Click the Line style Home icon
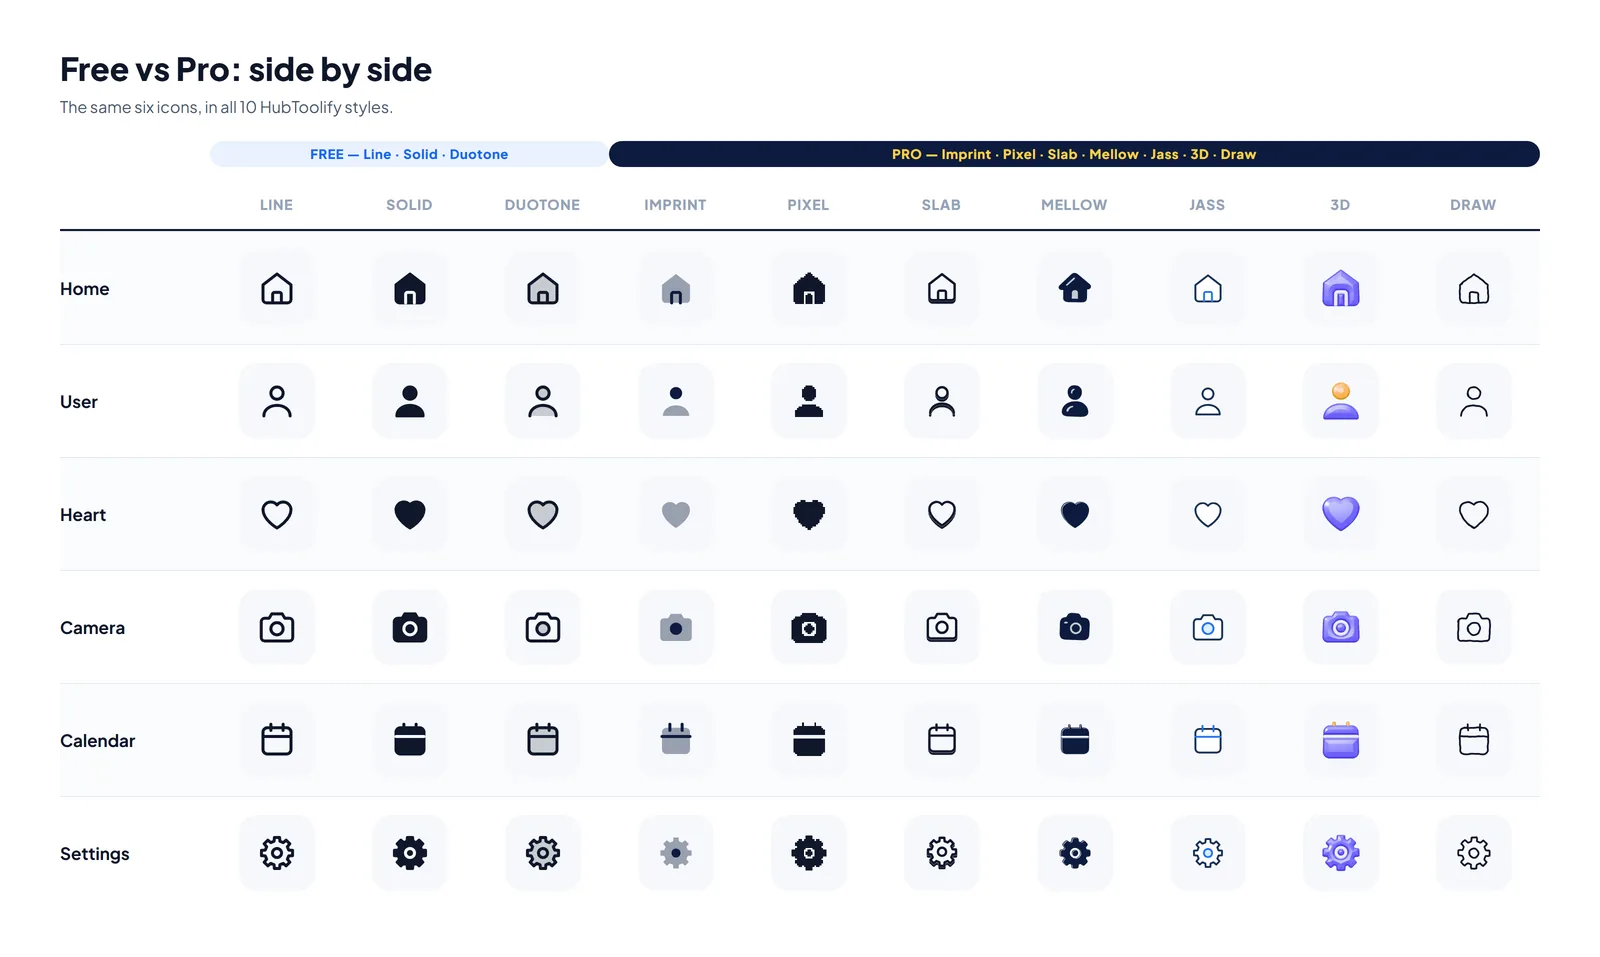Screen dimensions: 1600x957 pos(277,289)
